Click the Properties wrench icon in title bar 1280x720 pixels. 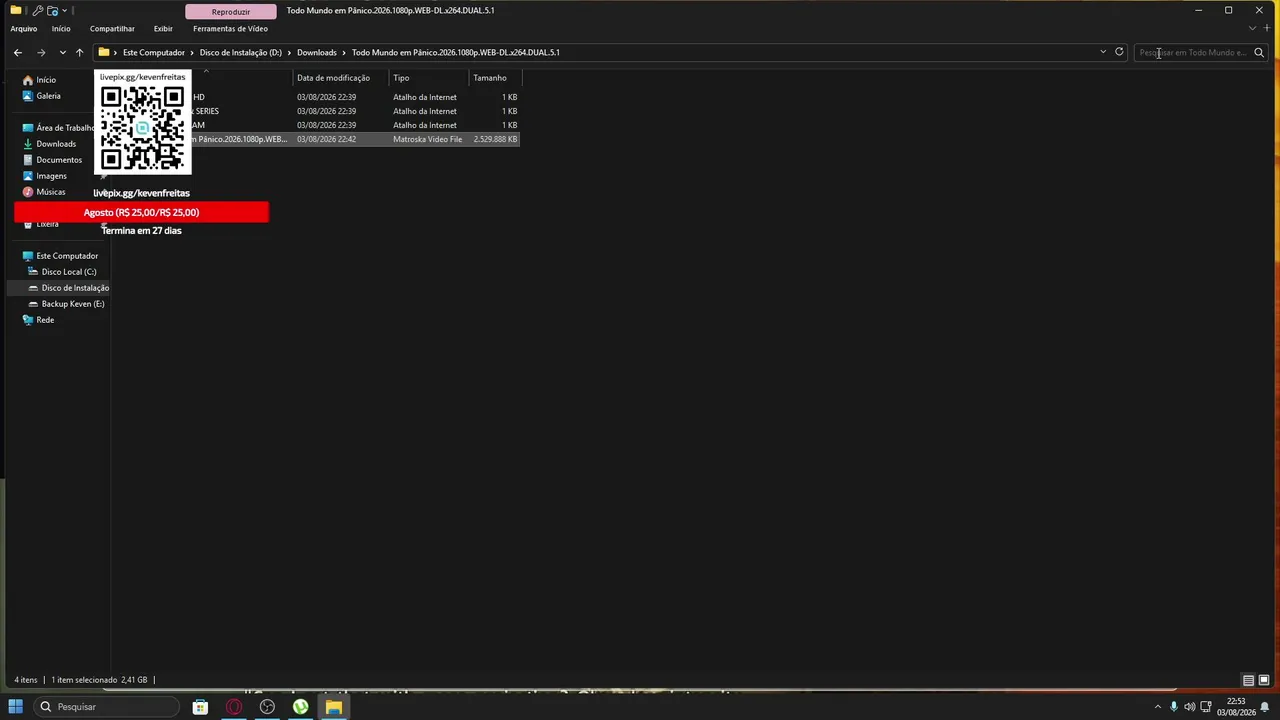[x=38, y=10]
